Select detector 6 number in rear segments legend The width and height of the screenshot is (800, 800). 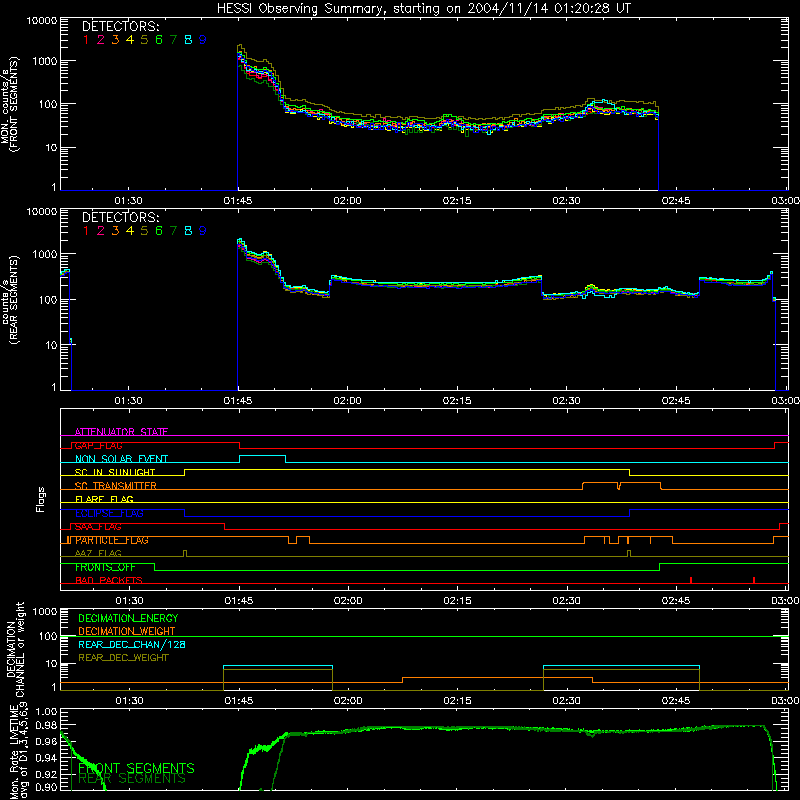coord(159,231)
